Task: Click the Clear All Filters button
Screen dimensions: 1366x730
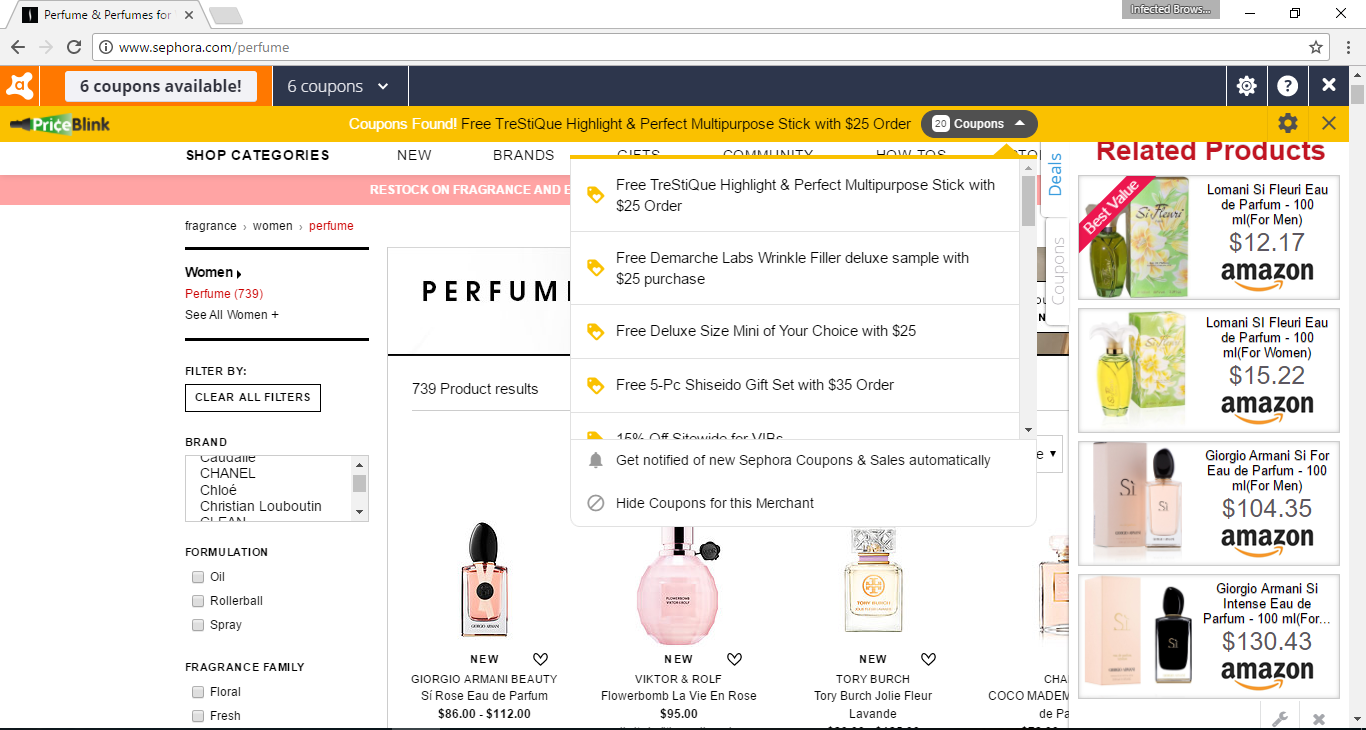Action: [x=252, y=397]
